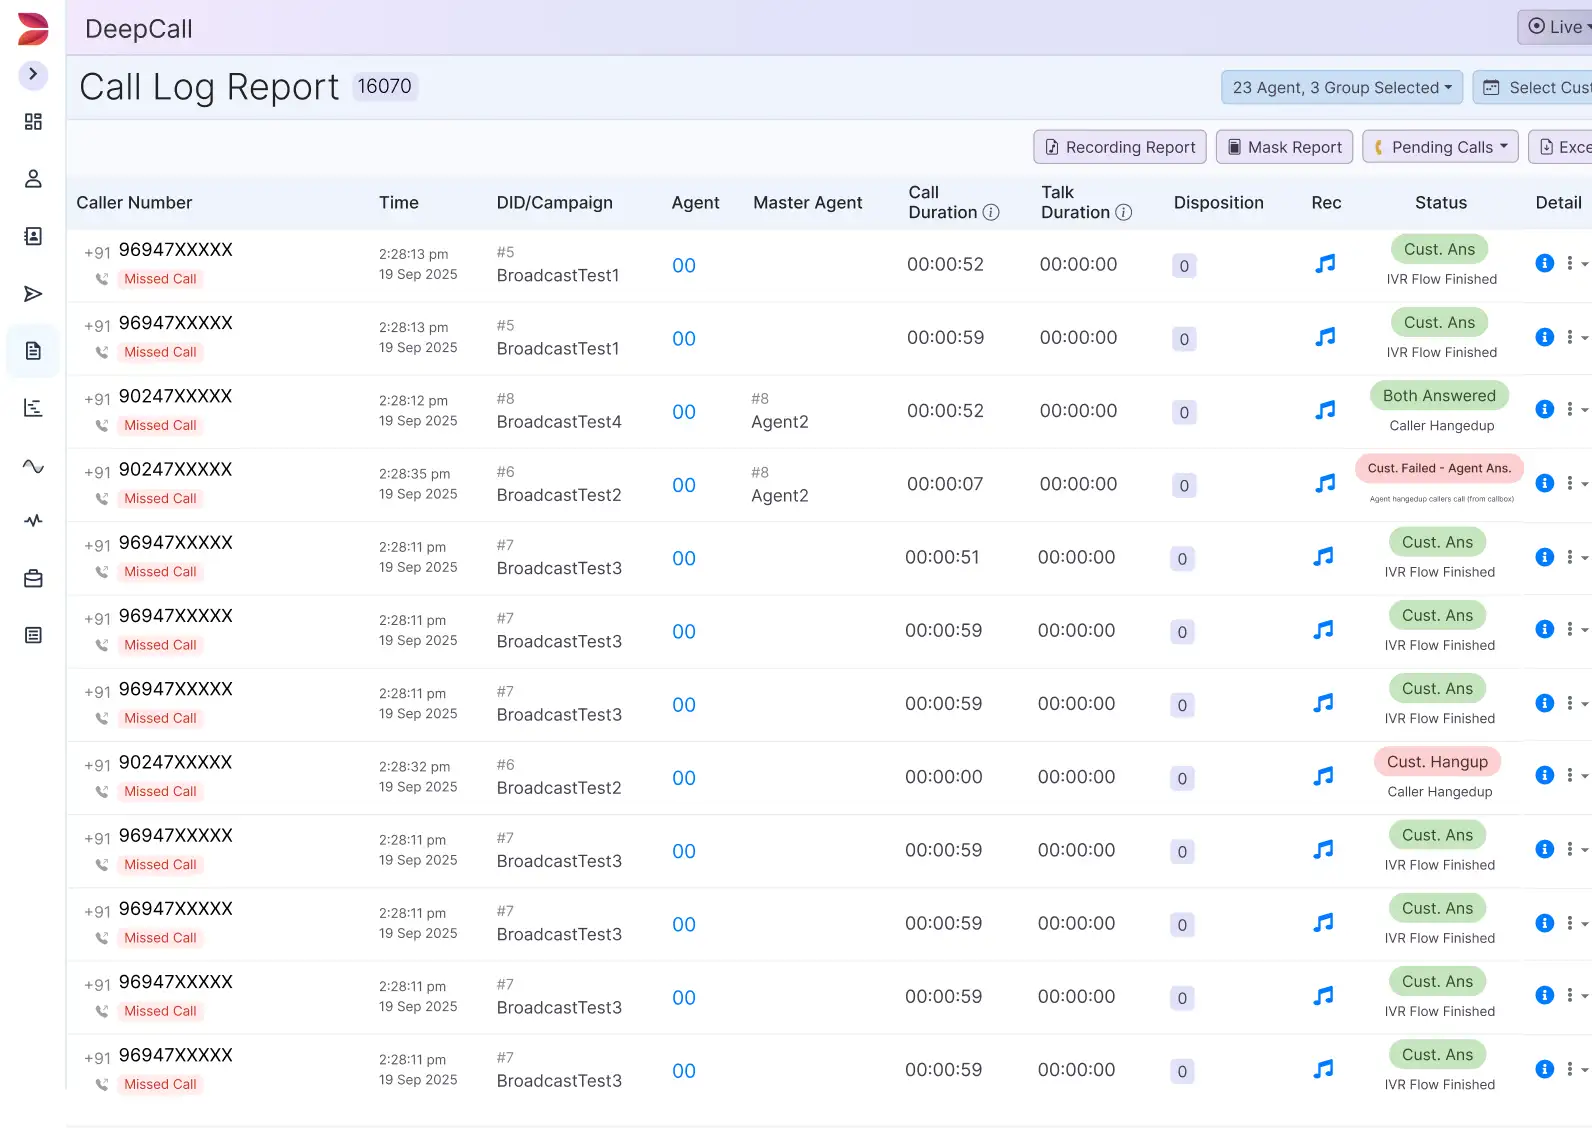Screen dimensions: 1592x1128
Task: Open the contacts book icon in sidebar
Action: point(33,236)
